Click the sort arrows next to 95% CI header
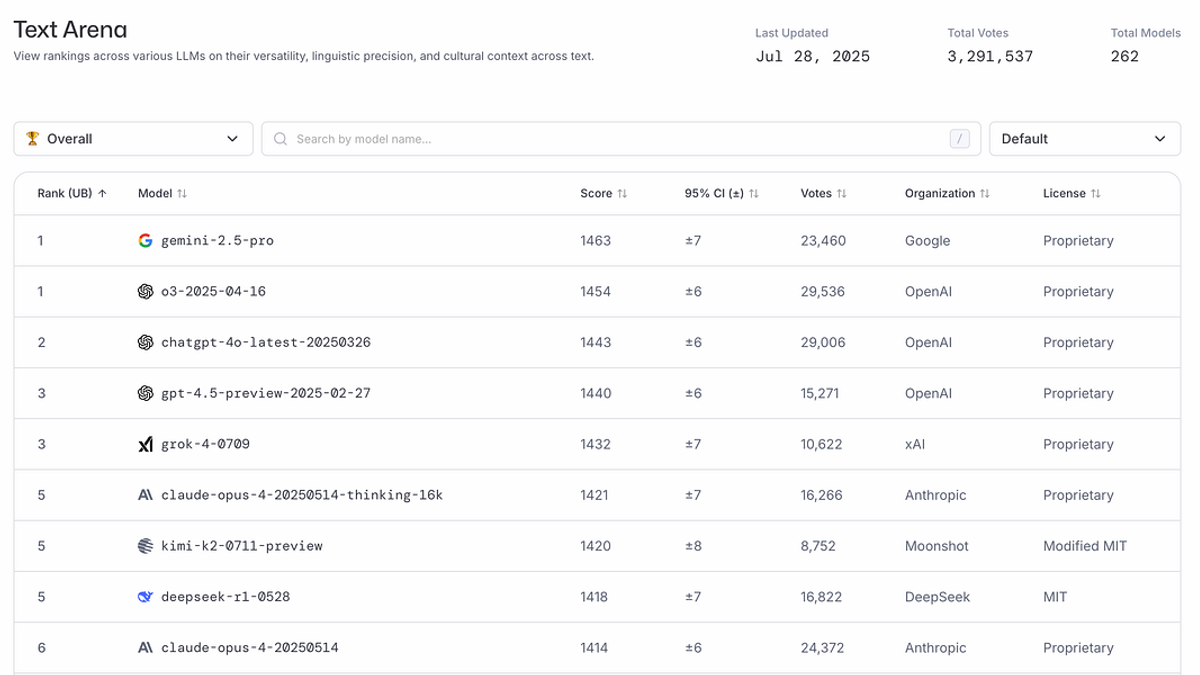 click(754, 194)
